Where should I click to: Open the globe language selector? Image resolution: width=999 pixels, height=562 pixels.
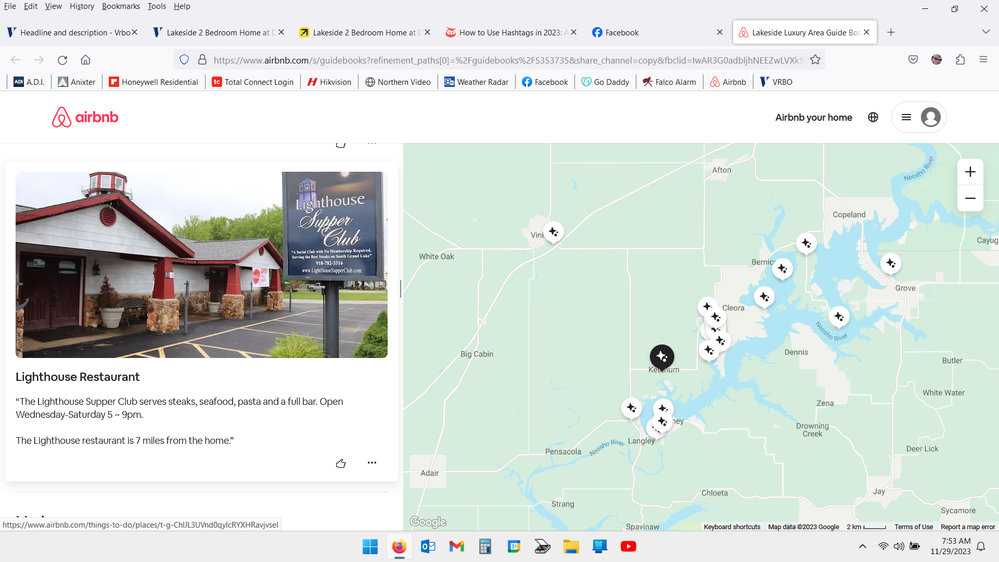click(x=873, y=117)
